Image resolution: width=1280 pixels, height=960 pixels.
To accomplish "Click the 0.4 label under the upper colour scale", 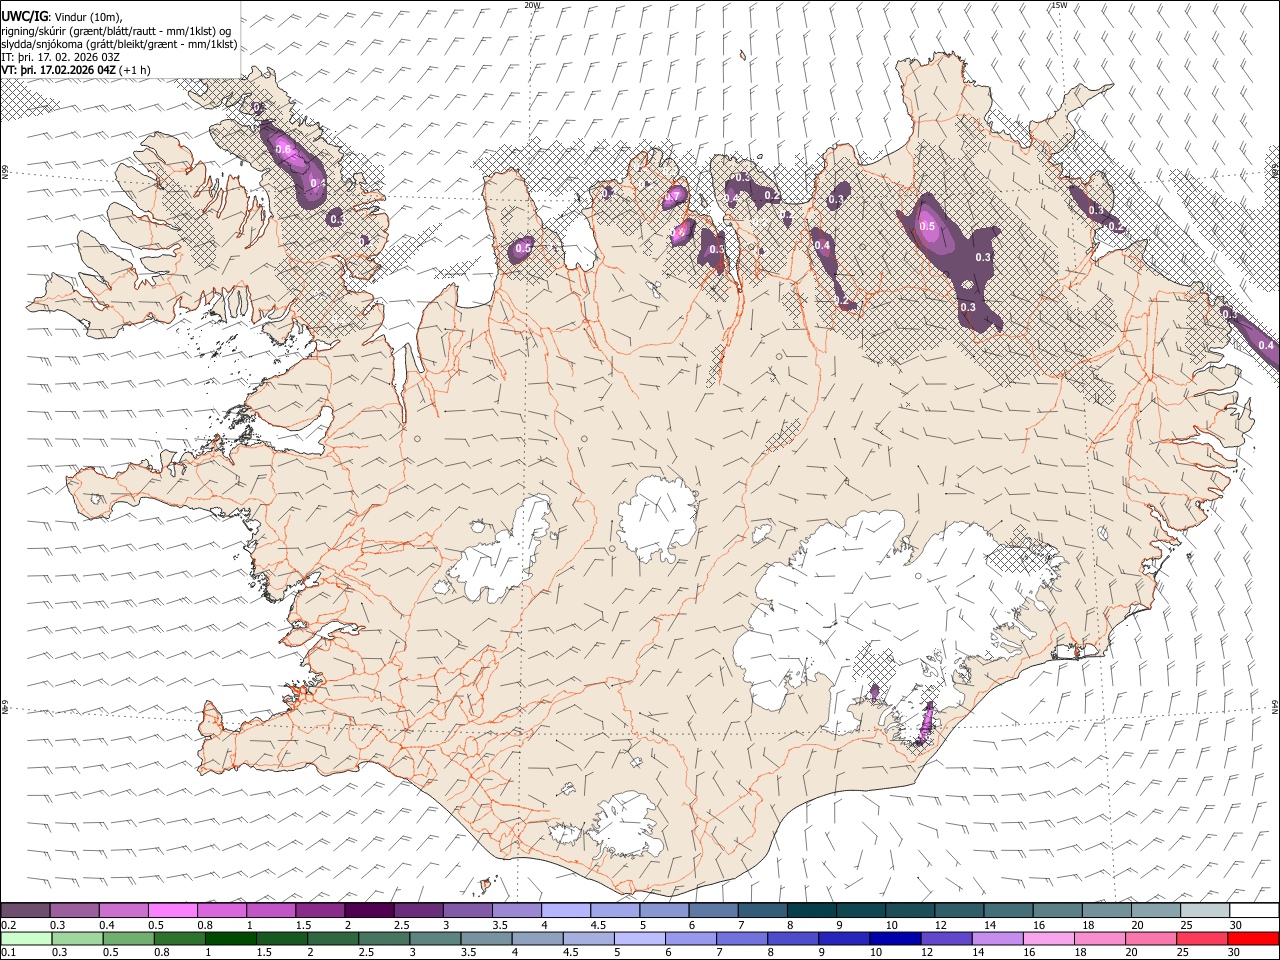I will [107, 925].
